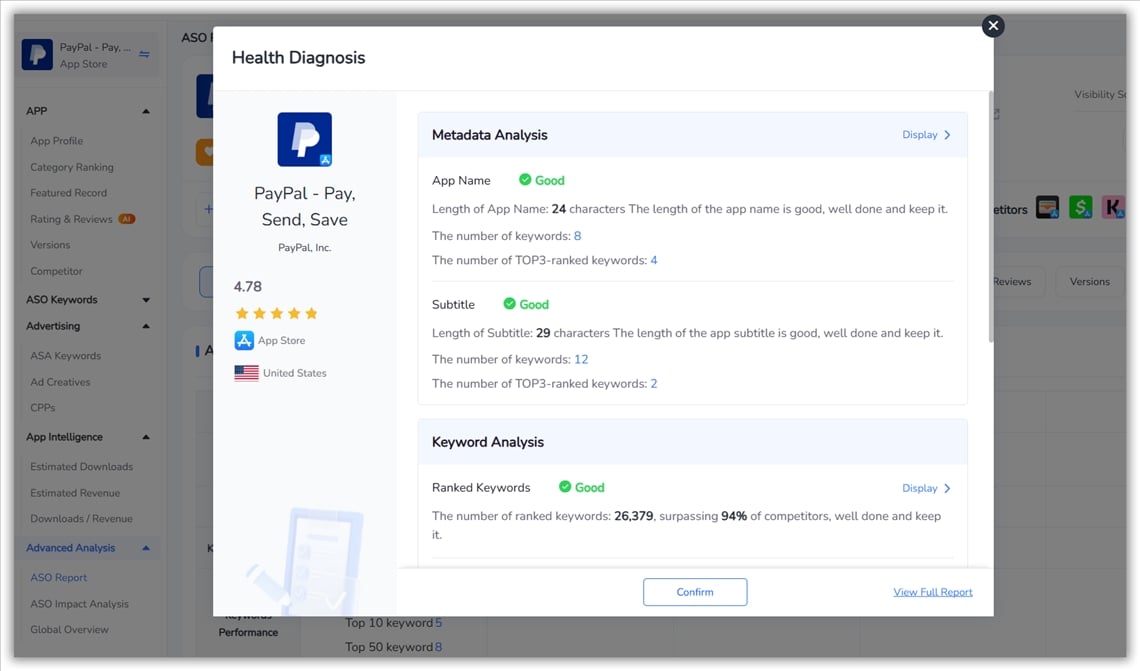Image resolution: width=1140 pixels, height=671 pixels.
Task: Open the View Full Report link
Action: (932, 592)
